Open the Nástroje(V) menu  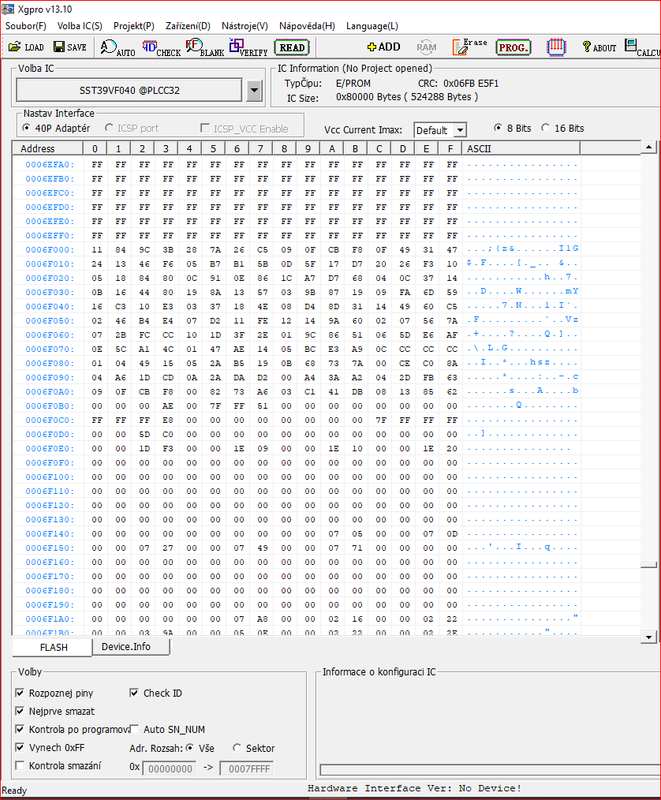click(244, 26)
